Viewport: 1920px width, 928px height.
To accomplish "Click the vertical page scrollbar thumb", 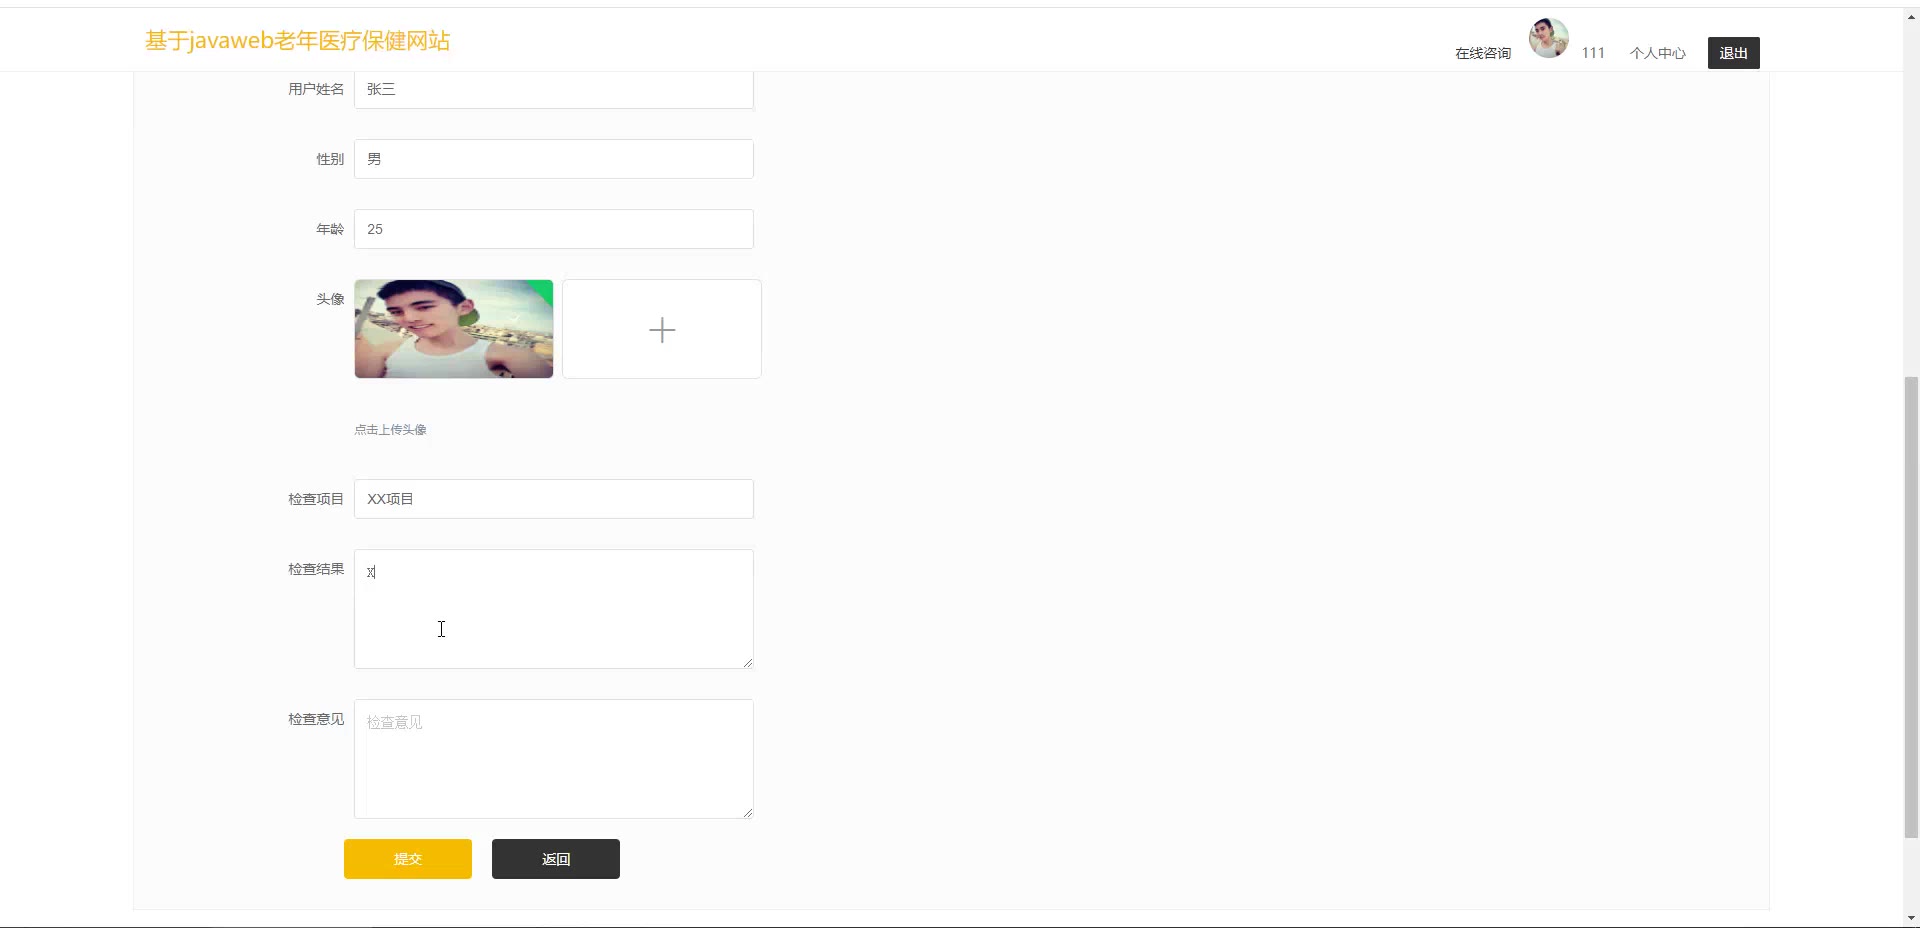I will [1911, 607].
